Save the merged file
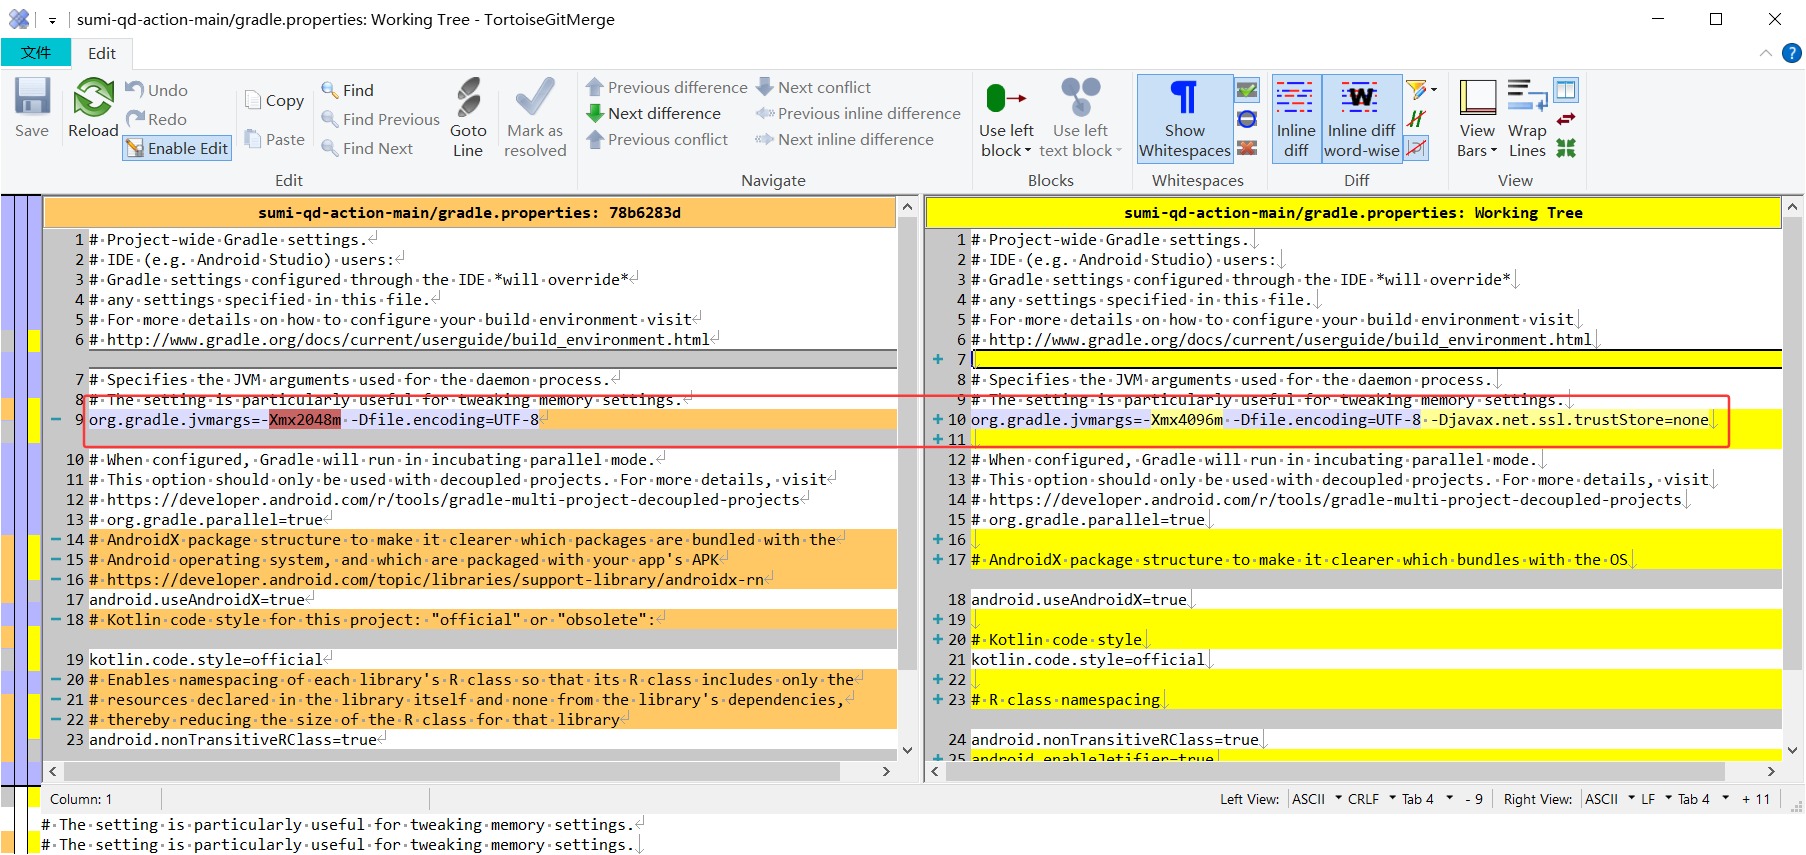1806x855 pixels. pos(32,108)
